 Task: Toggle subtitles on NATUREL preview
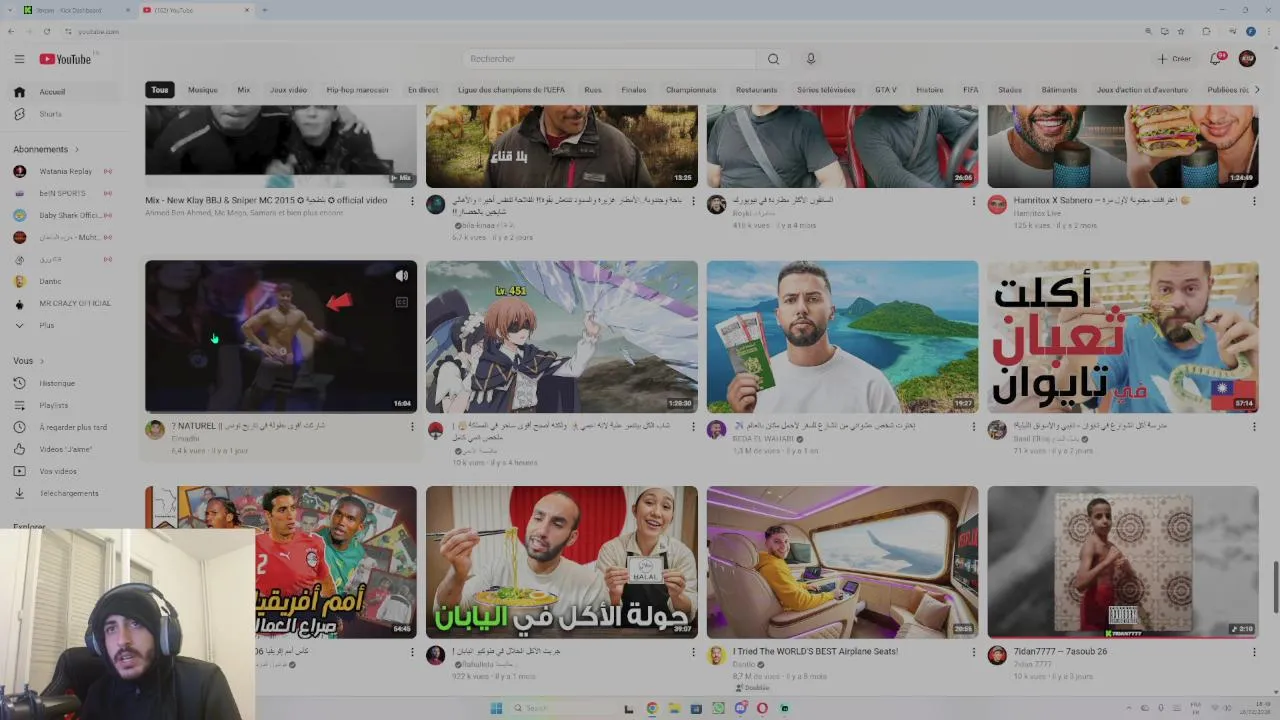[x=401, y=301]
